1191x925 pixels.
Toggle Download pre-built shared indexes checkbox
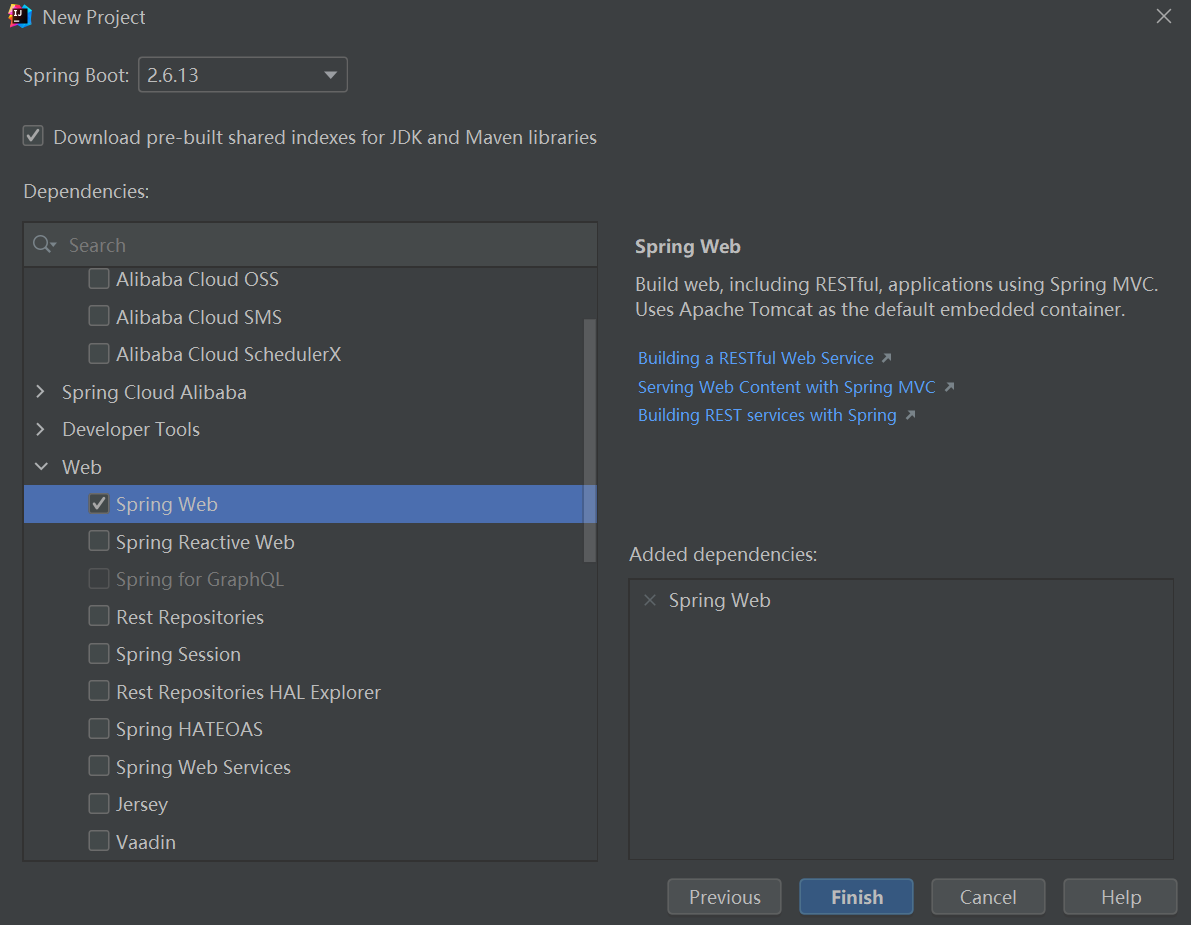pos(33,136)
